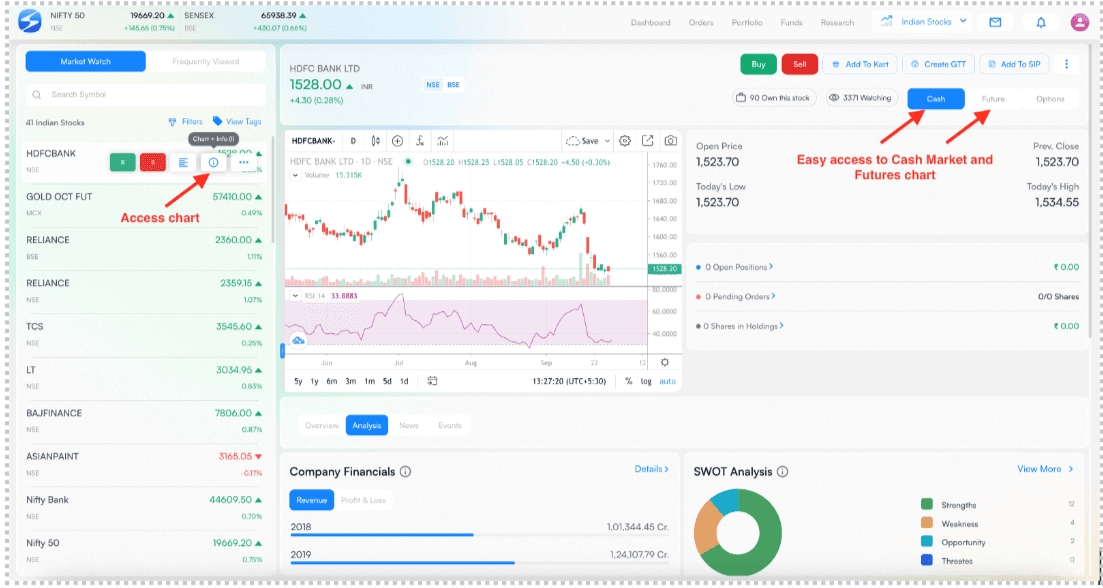Click the Buy button for HDFC Bank
Viewport: 1103px width, 588px height.
(758, 63)
